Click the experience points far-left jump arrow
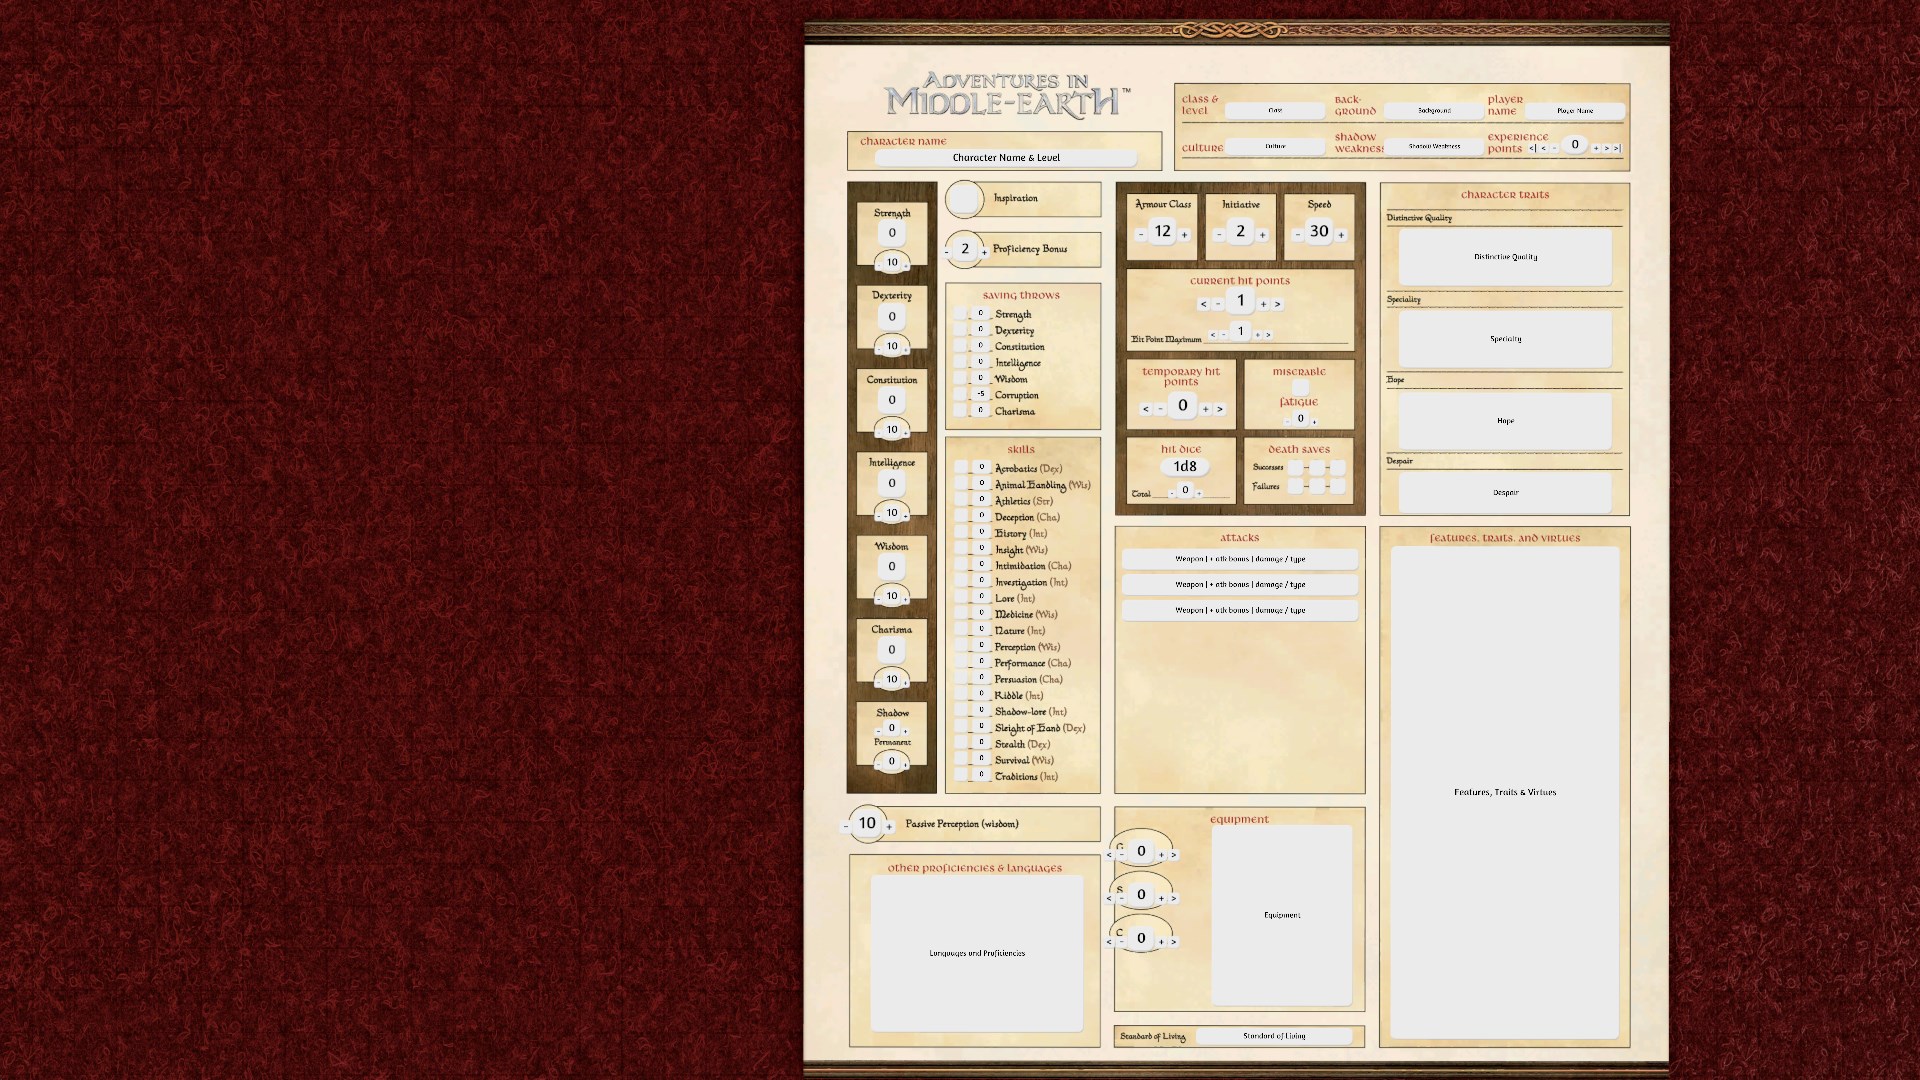The image size is (1920, 1080). pyautogui.click(x=1533, y=148)
